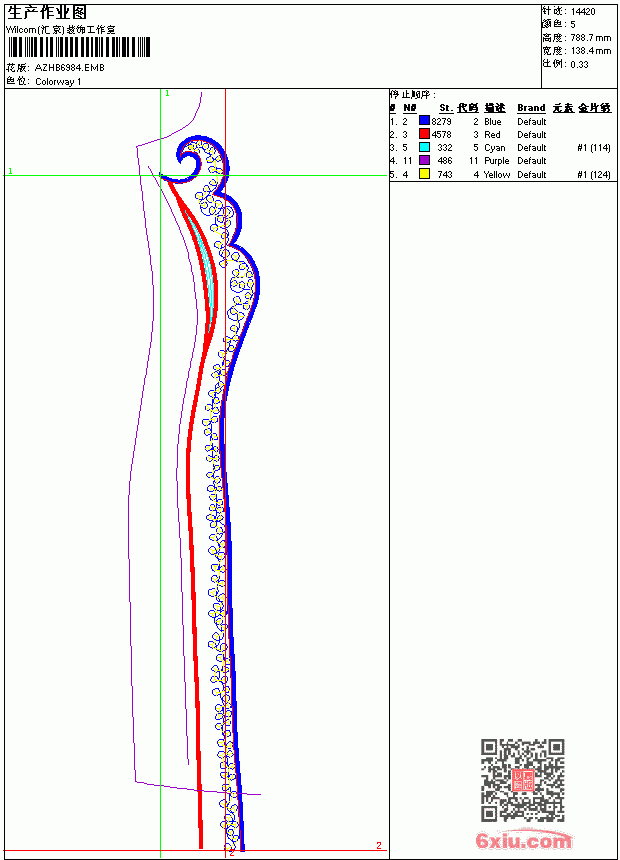Click the 788.7 mm height value
This screenshot has height=860, width=620.
pyautogui.click(x=591, y=38)
